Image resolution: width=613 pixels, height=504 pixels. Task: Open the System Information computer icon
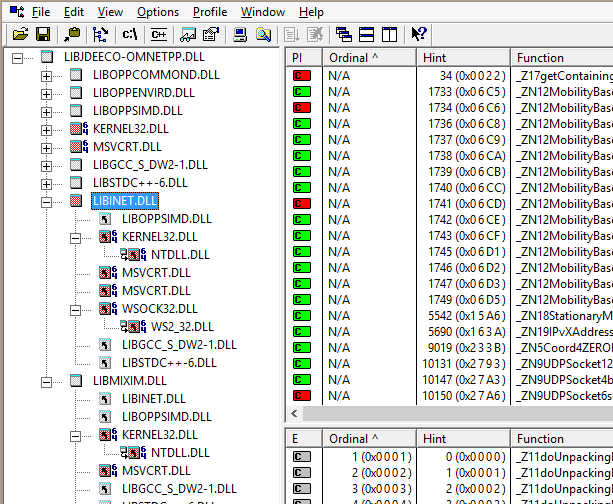tap(240, 34)
